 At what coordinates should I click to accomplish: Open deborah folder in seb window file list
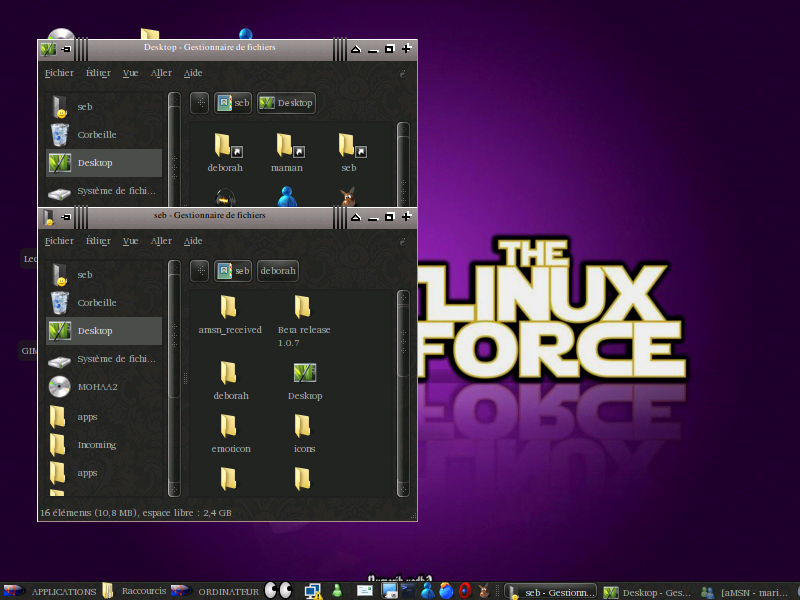coord(230,381)
